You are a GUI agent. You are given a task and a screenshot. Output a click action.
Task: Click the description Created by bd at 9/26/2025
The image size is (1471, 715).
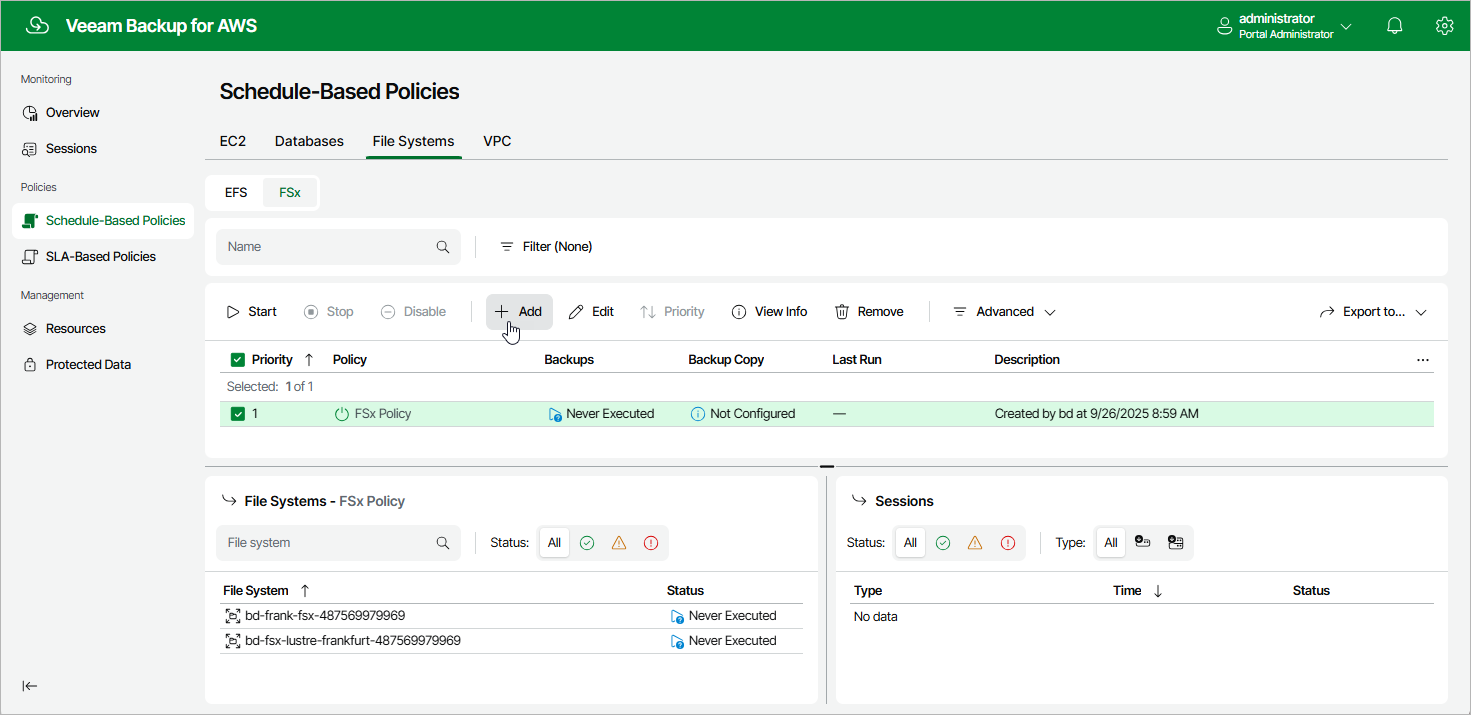click(x=1096, y=414)
